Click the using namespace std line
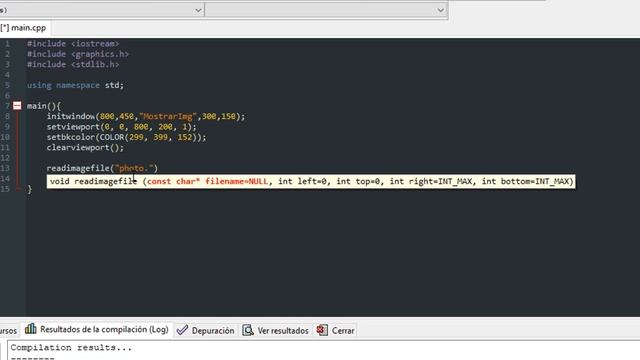Viewport: 640px width, 360px height. 75,85
